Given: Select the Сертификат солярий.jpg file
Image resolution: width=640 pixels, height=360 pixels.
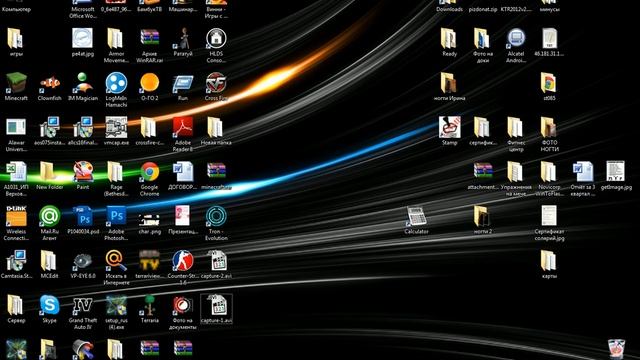Looking at the screenshot, I should coord(549,216).
